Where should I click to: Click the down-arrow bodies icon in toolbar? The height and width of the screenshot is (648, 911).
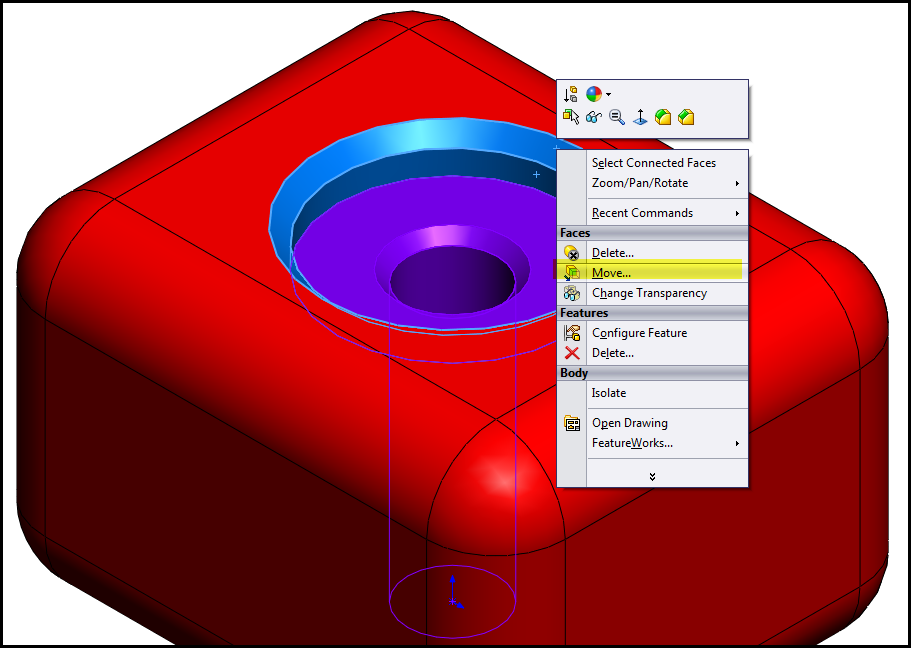pos(571,94)
